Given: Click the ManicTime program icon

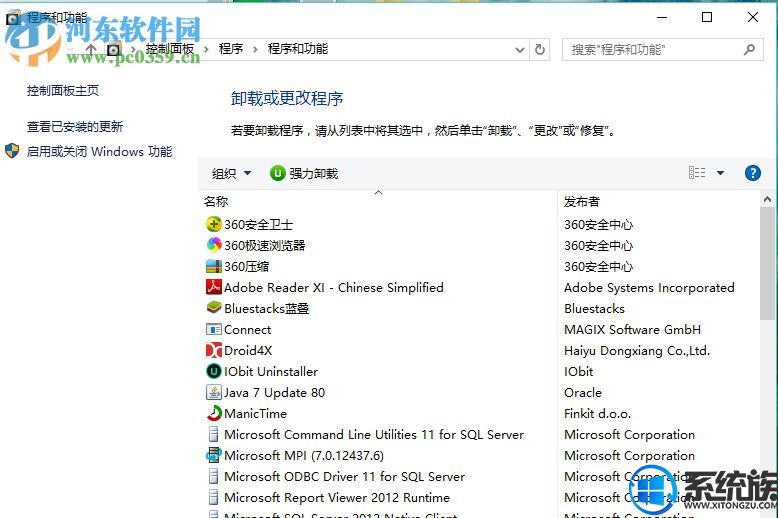Looking at the screenshot, I should pos(213,413).
